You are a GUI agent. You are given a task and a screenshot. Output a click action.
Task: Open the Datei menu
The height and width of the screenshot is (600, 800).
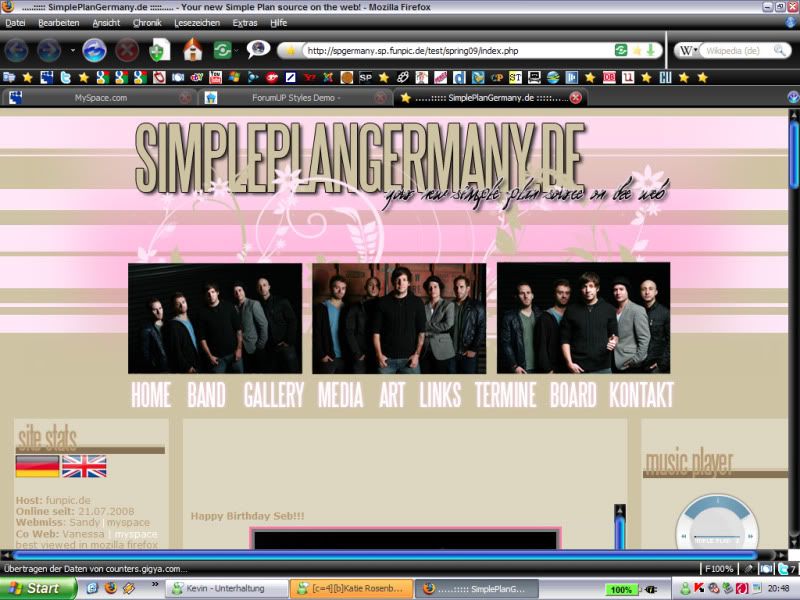tap(15, 23)
